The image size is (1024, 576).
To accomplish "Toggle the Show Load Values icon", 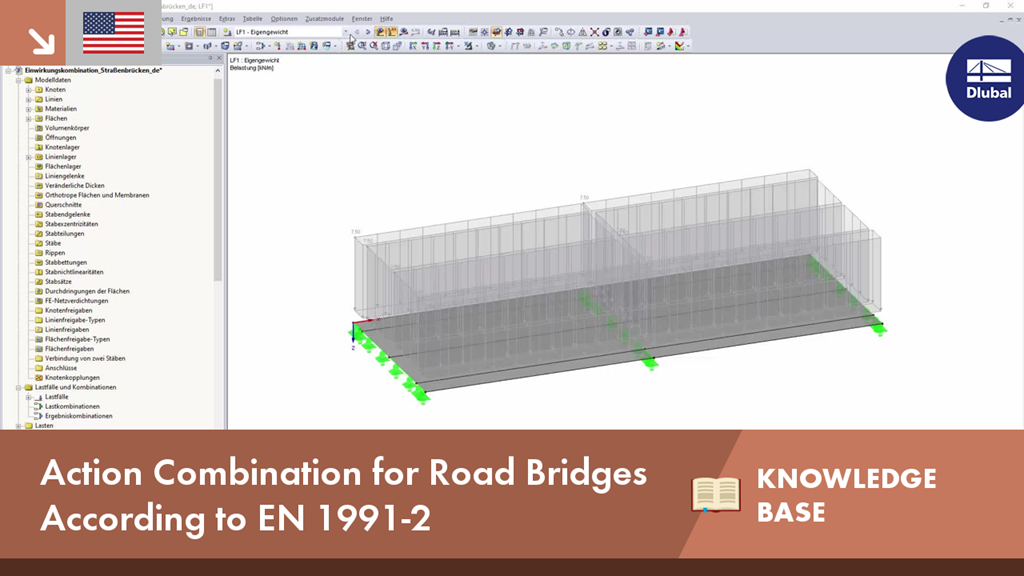I will (392, 31).
